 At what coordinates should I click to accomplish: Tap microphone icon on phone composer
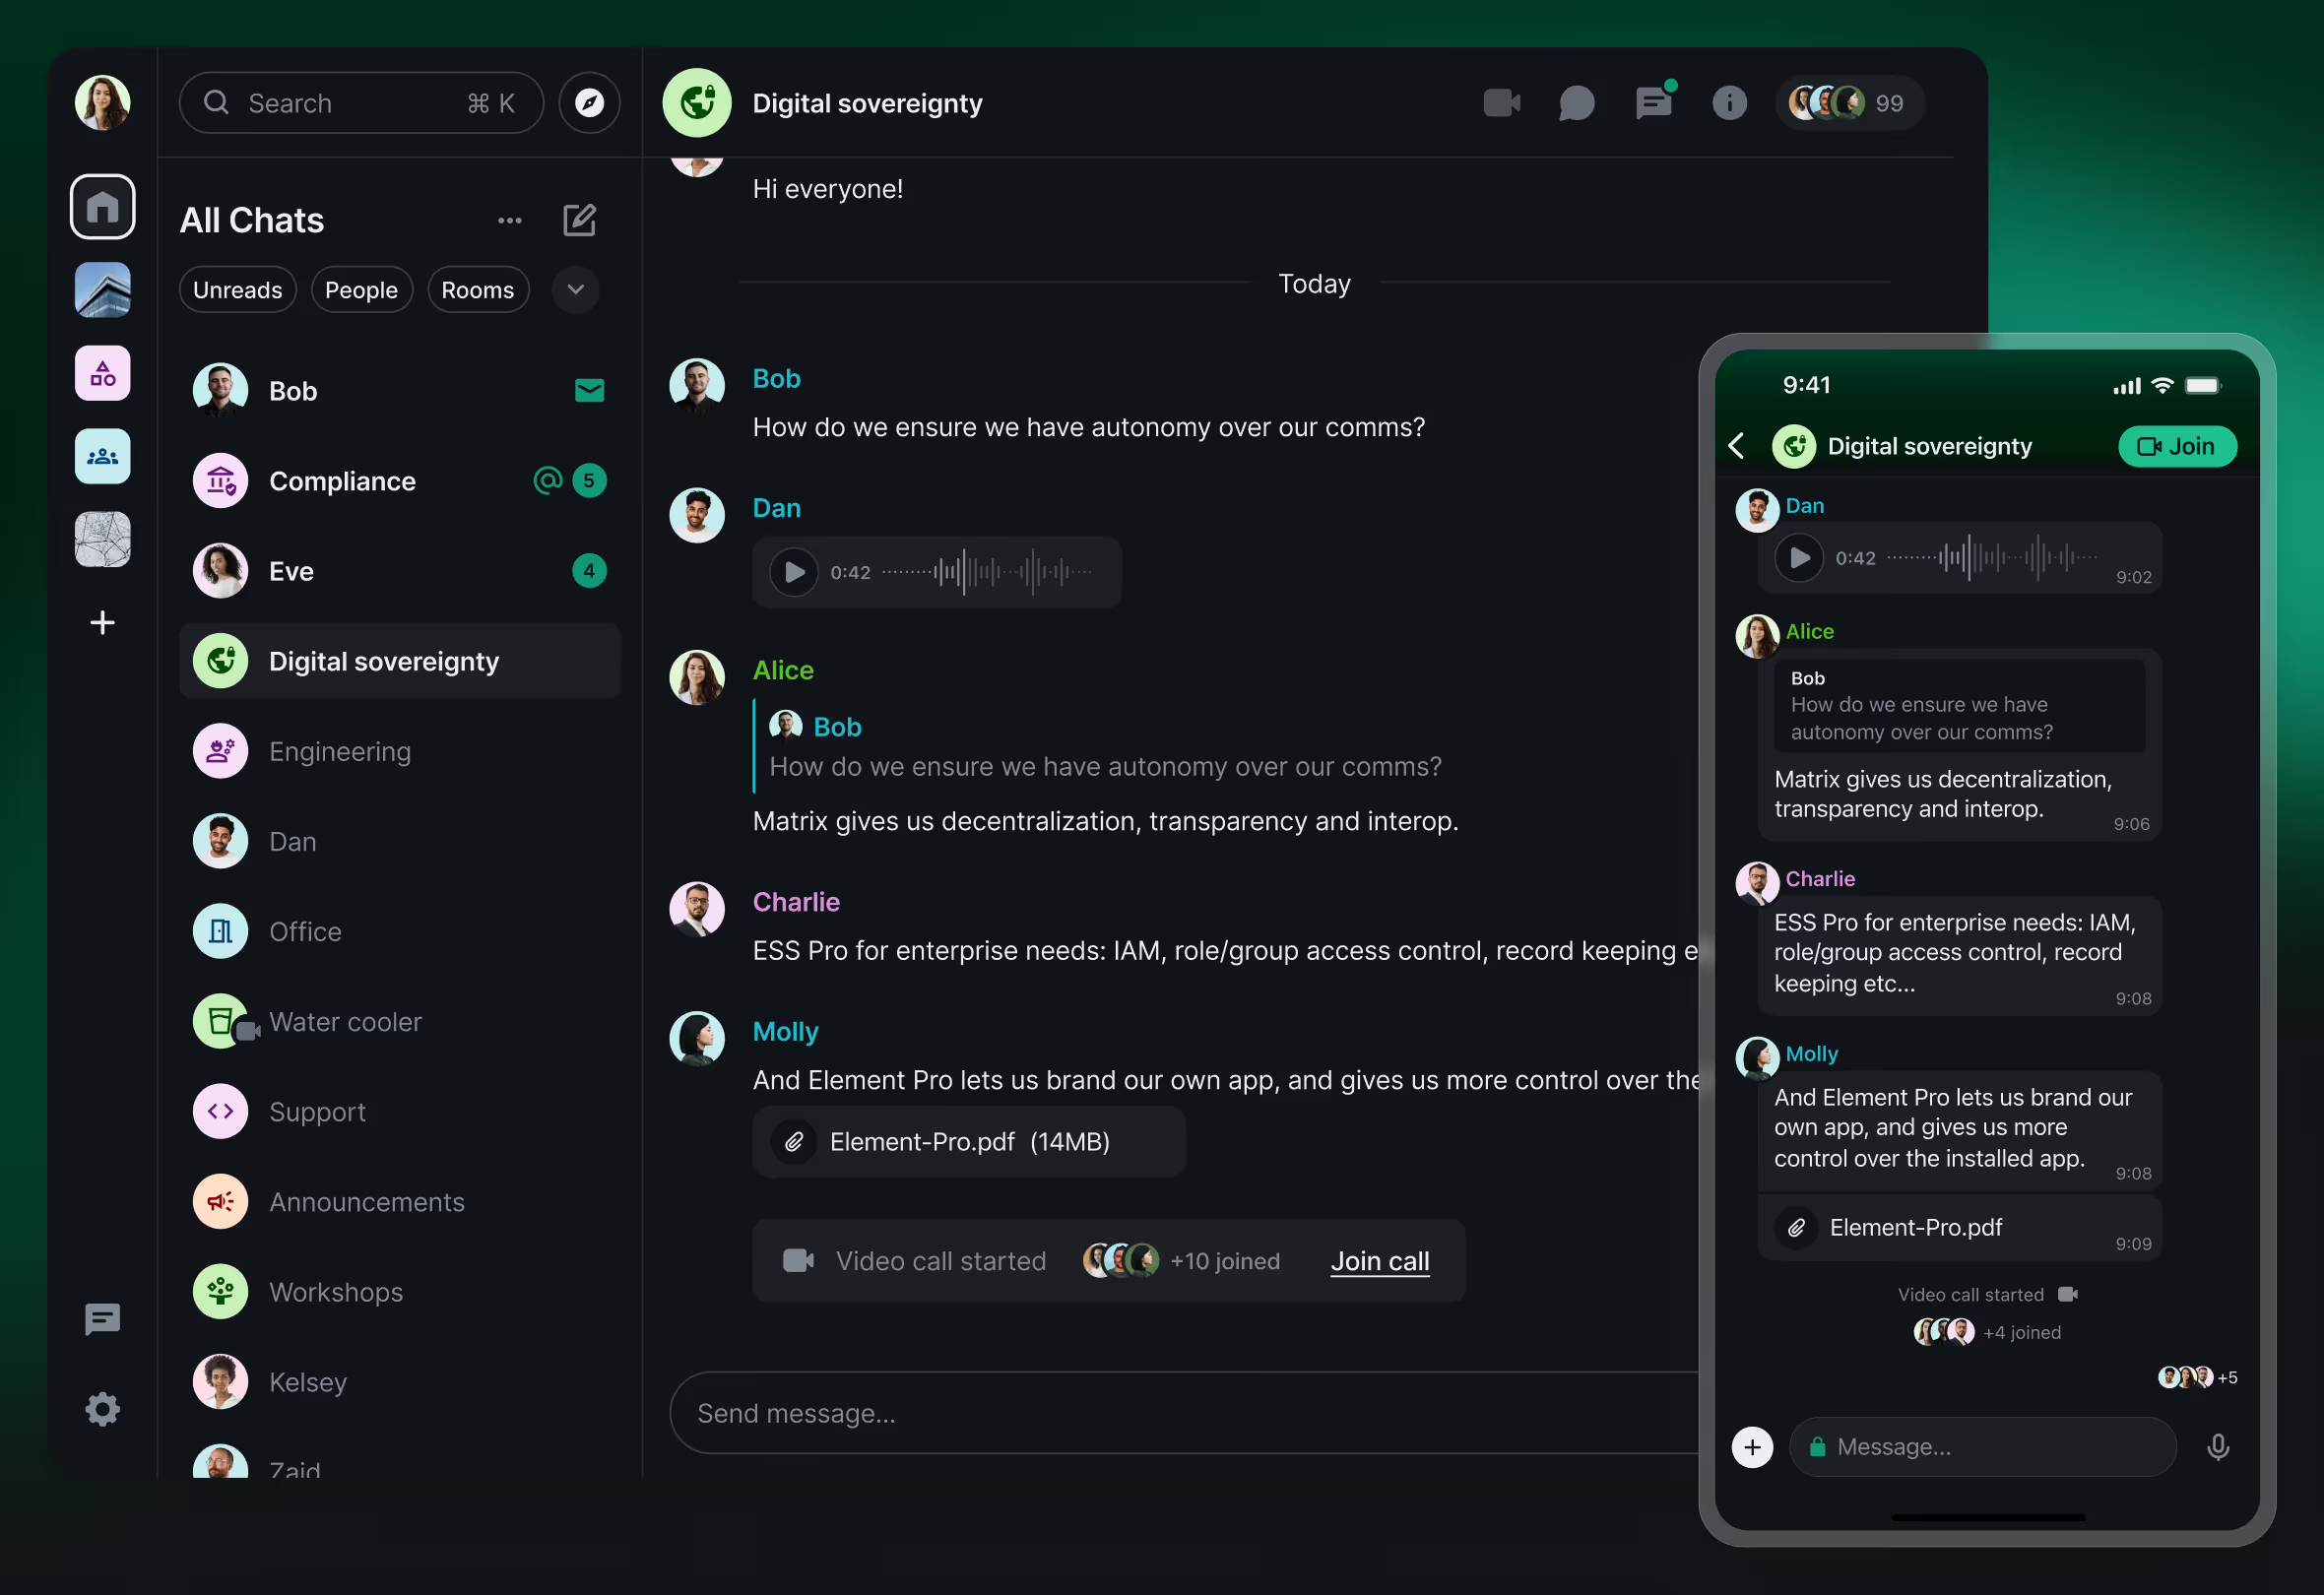coord(2218,1447)
